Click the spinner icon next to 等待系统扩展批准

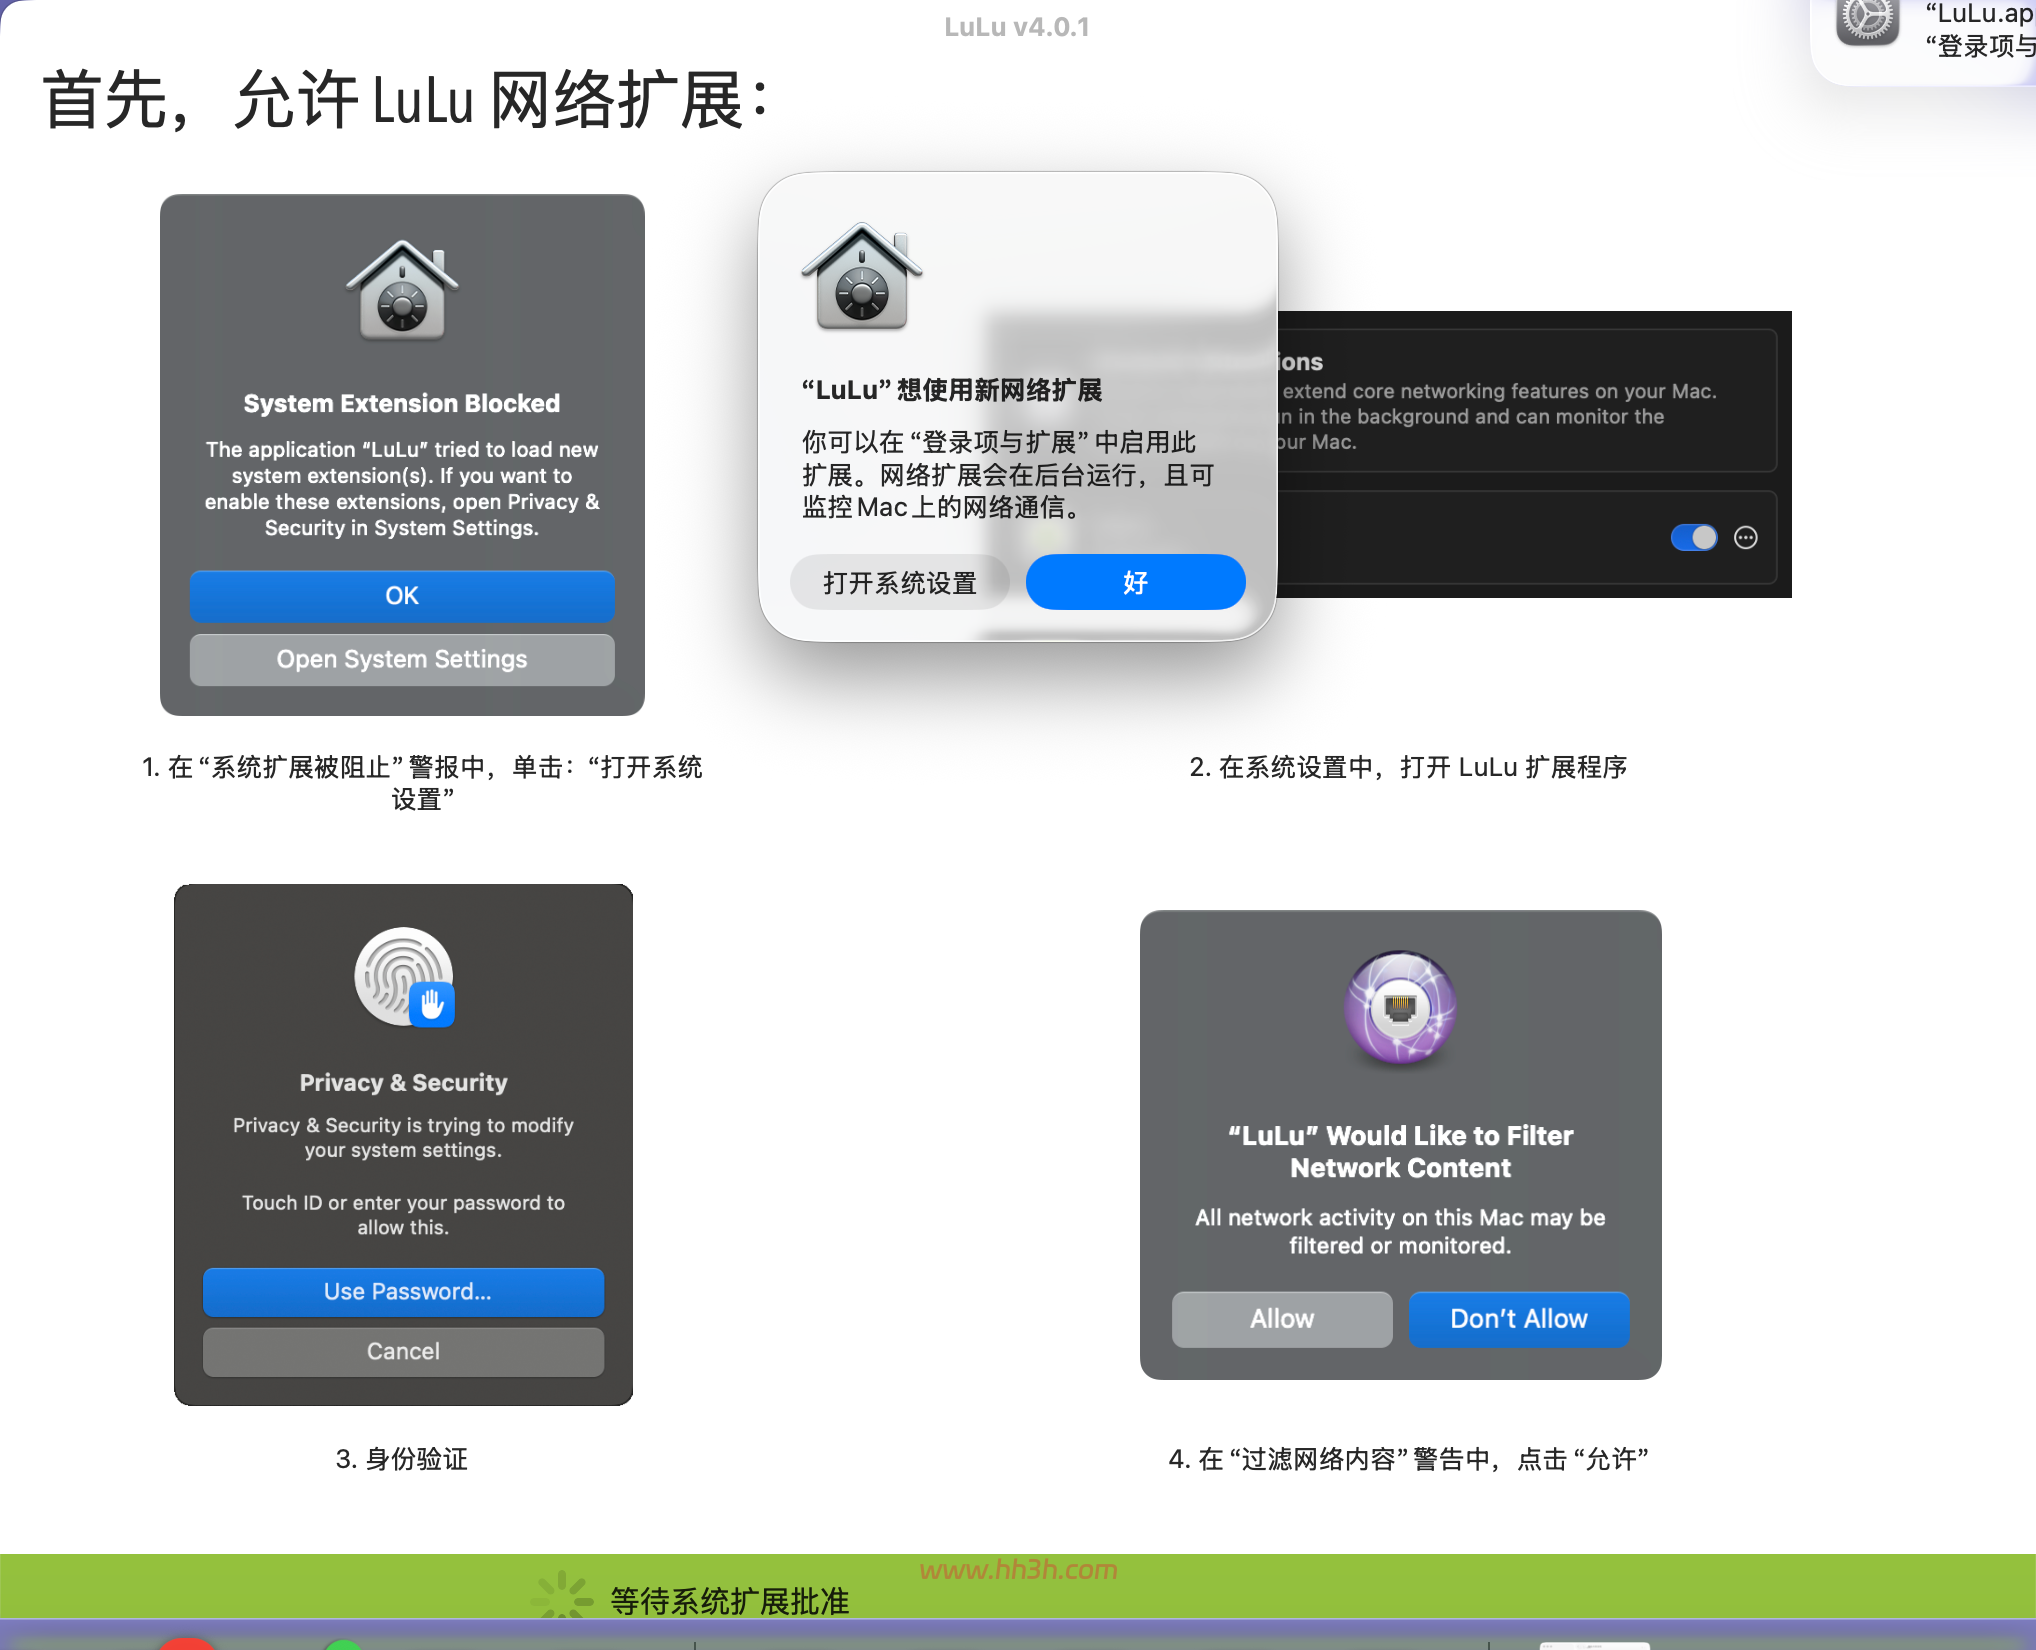(562, 1594)
